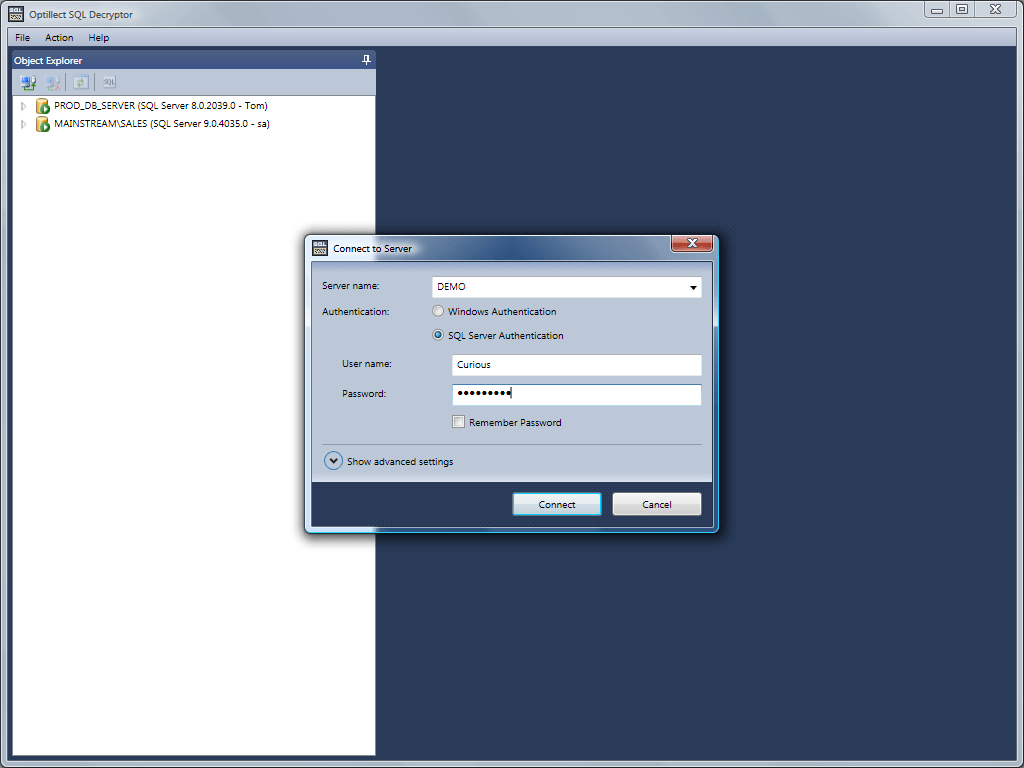
Task: Expand Show advanced settings
Action: point(333,461)
